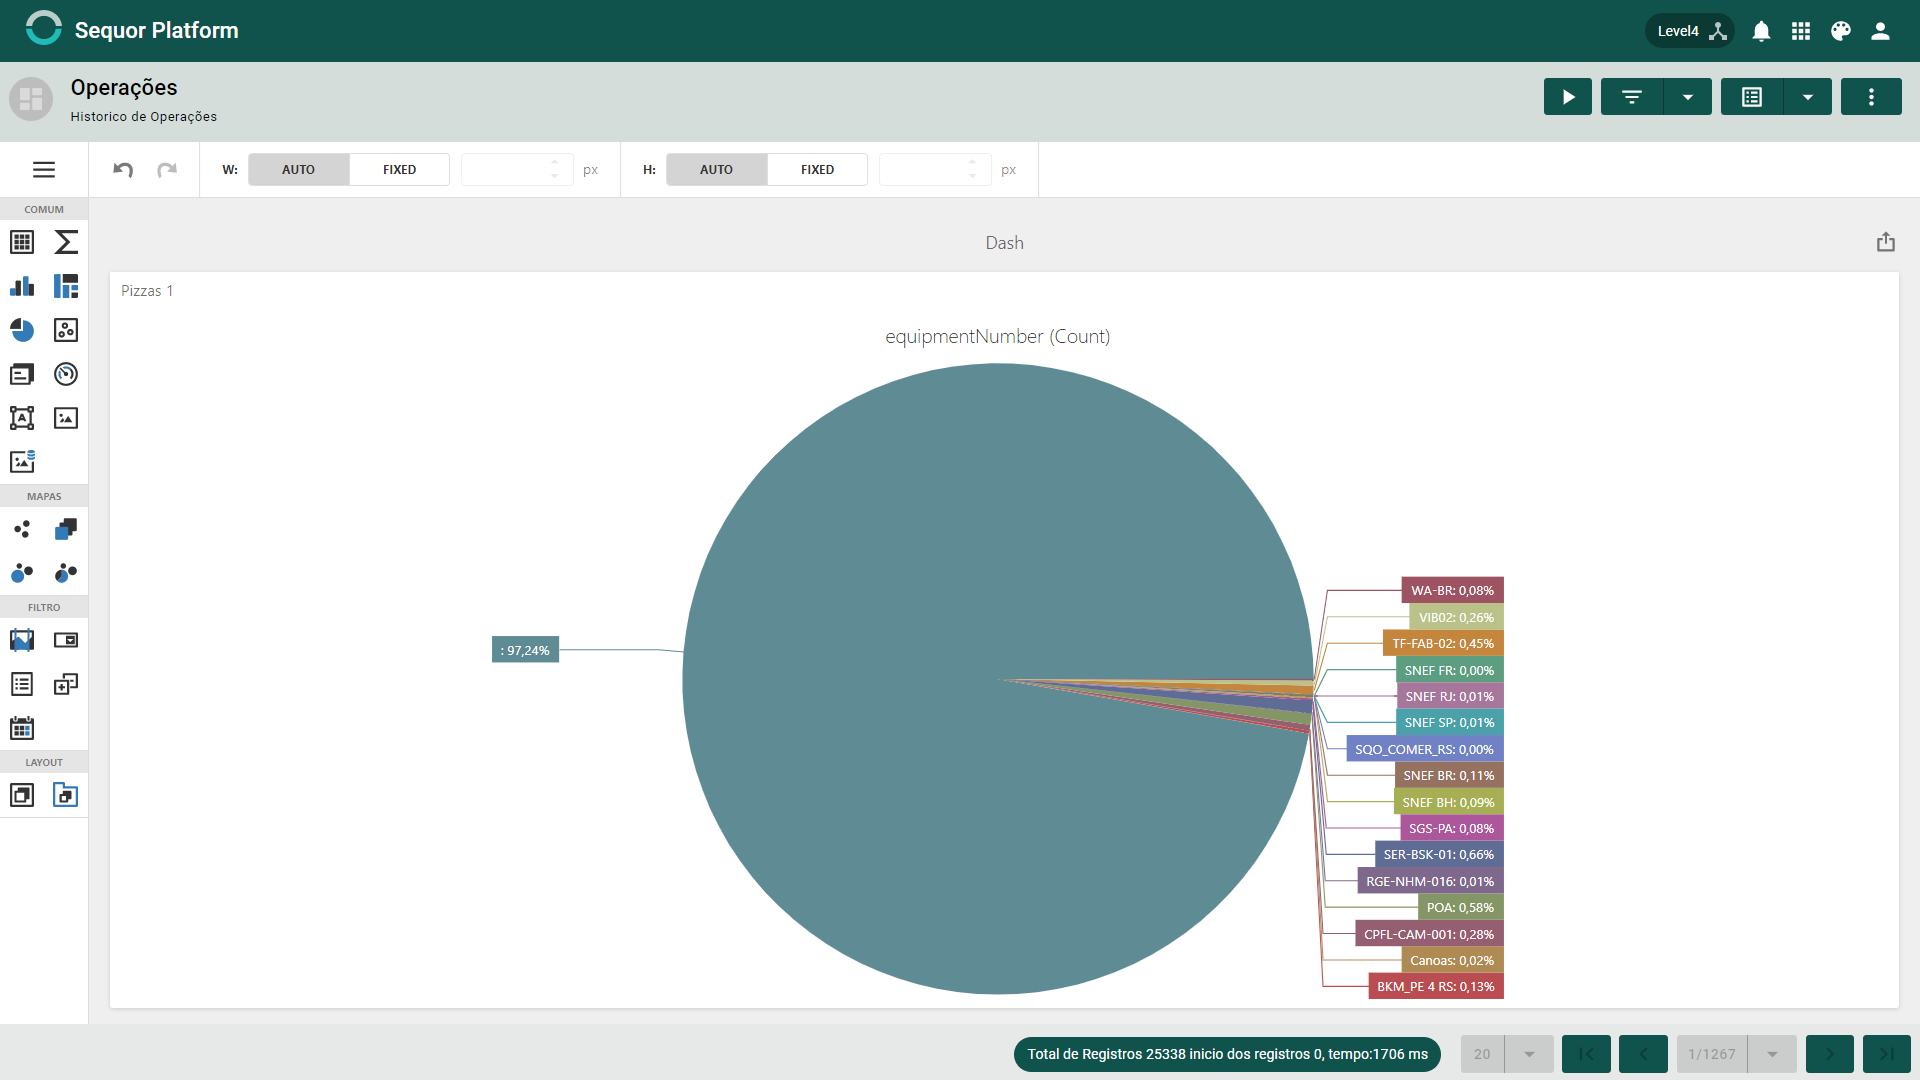Select the WA-BR: 0,08% label
The image size is (1920, 1080).
[1452, 591]
